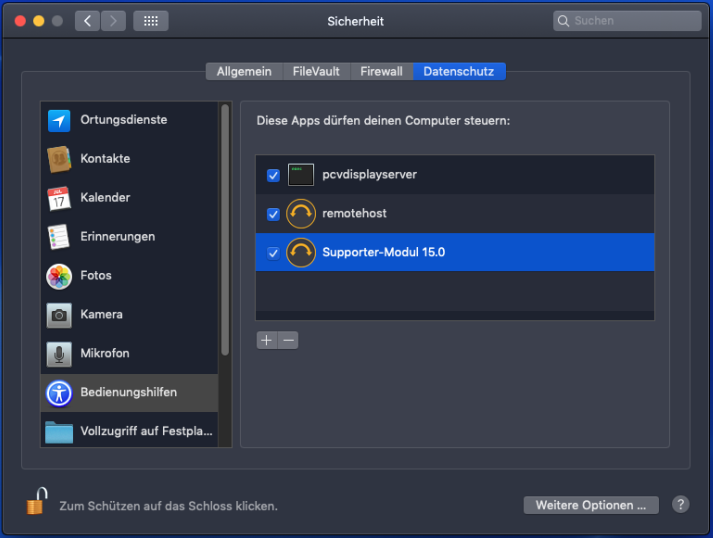Image resolution: width=713 pixels, height=538 pixels.
Task: Click the Bedienungshilfen accessibility icon
Action: click(x=59, y=393)
